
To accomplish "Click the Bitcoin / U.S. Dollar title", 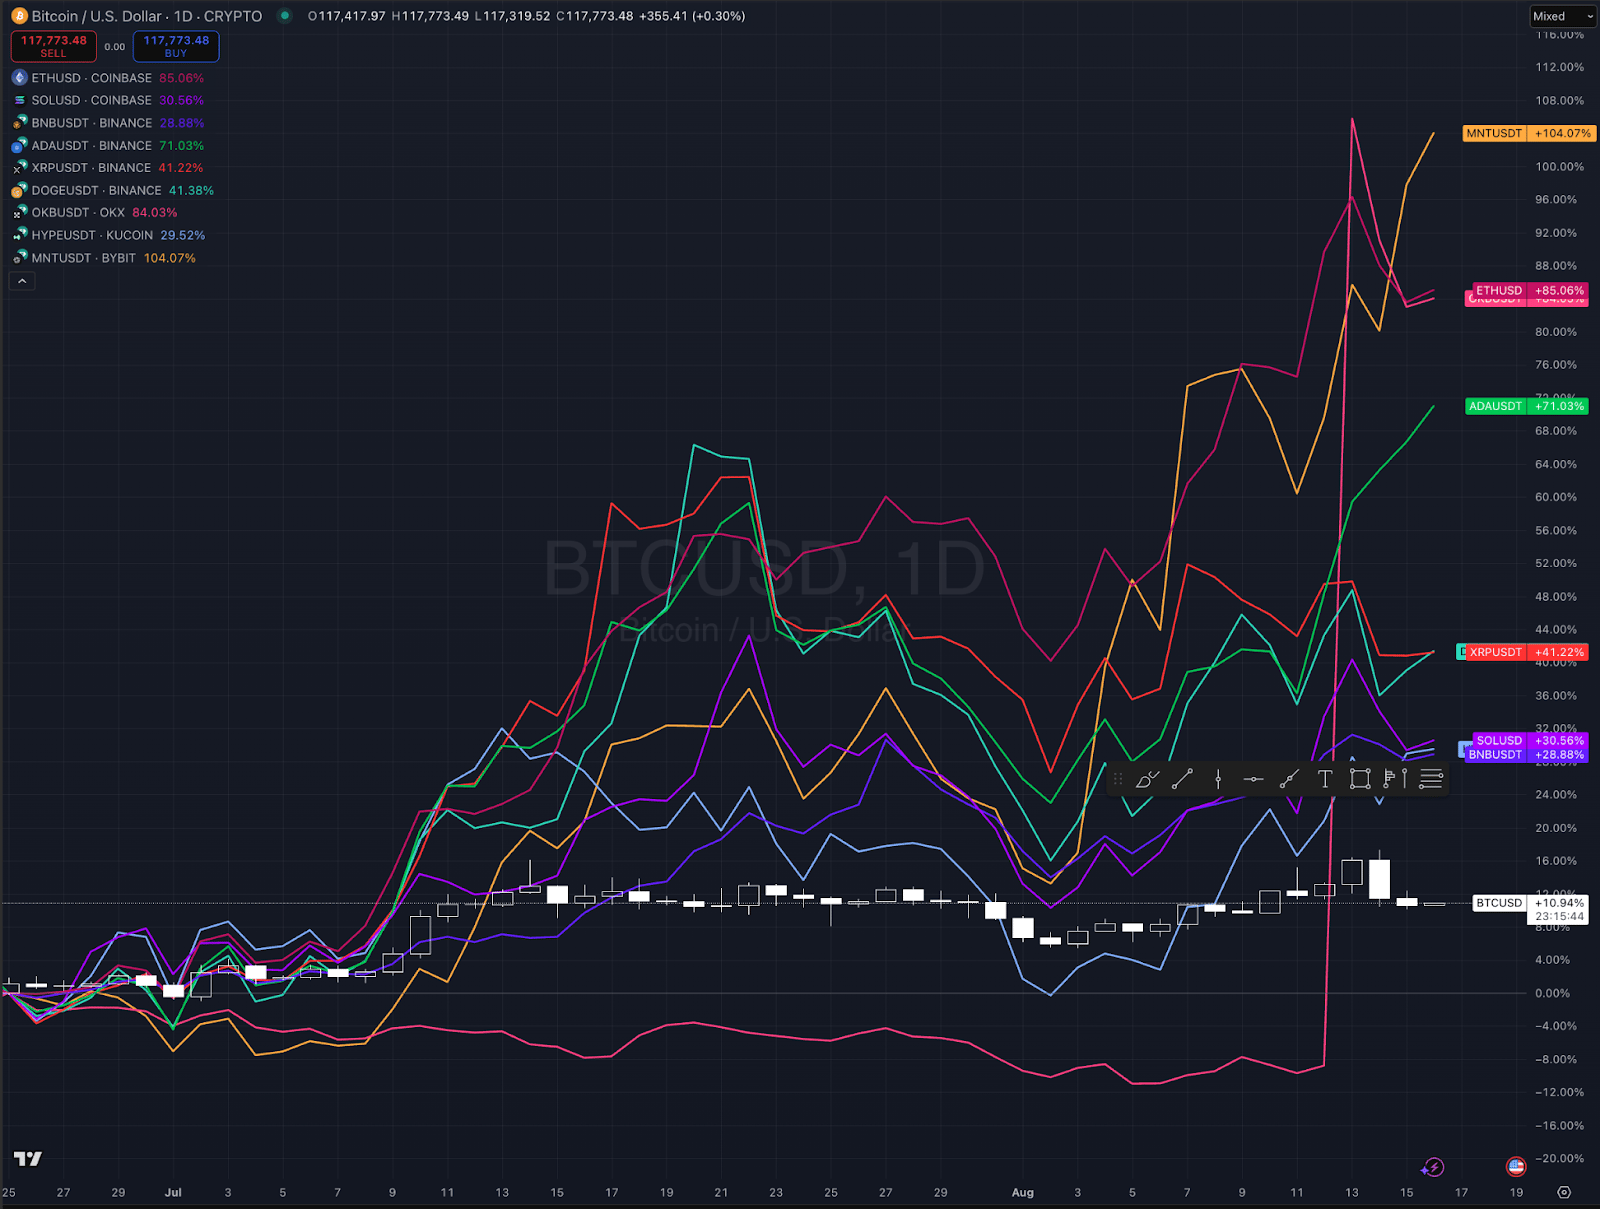I will pos(99,16).
